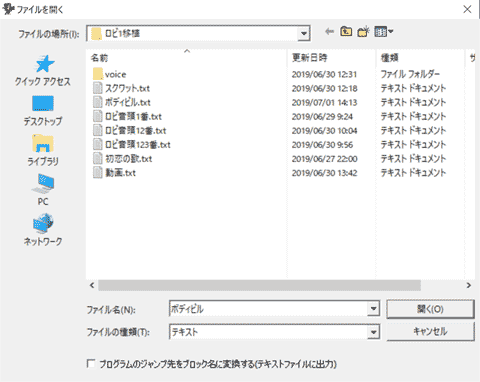The image size is (480, 382).
Task: Click the ボディビル.txt file icon
Action: [98, 102]
